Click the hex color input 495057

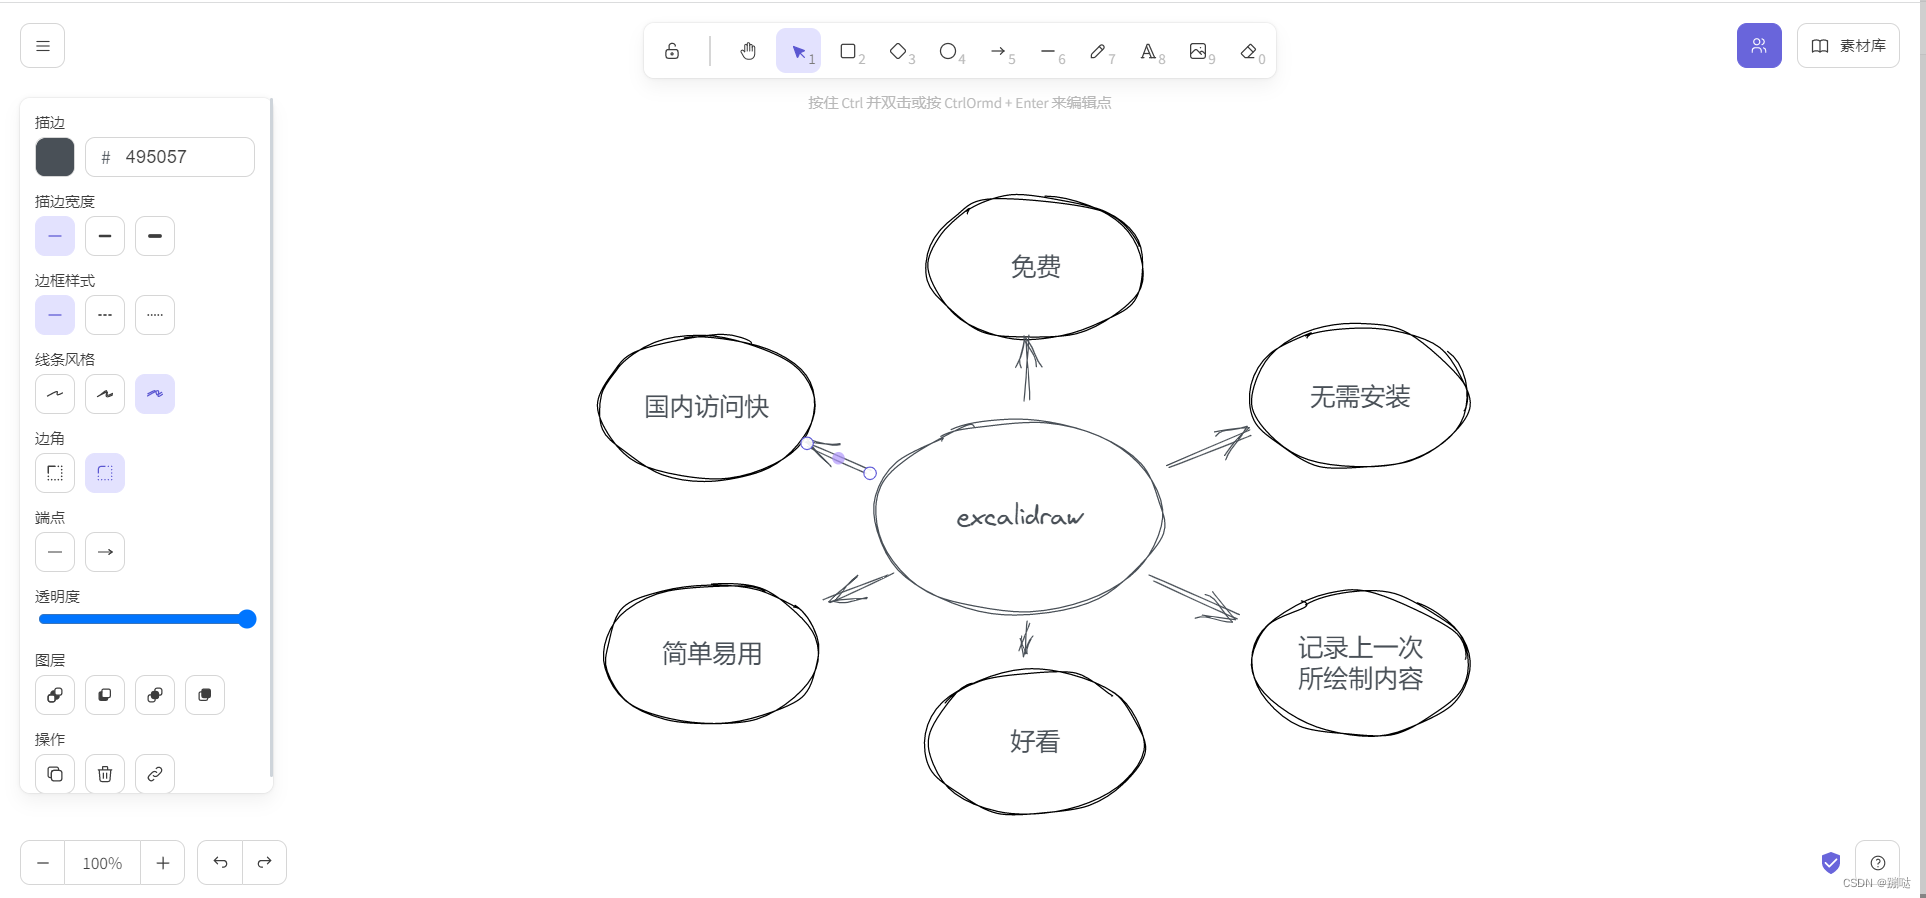[170, 157]
